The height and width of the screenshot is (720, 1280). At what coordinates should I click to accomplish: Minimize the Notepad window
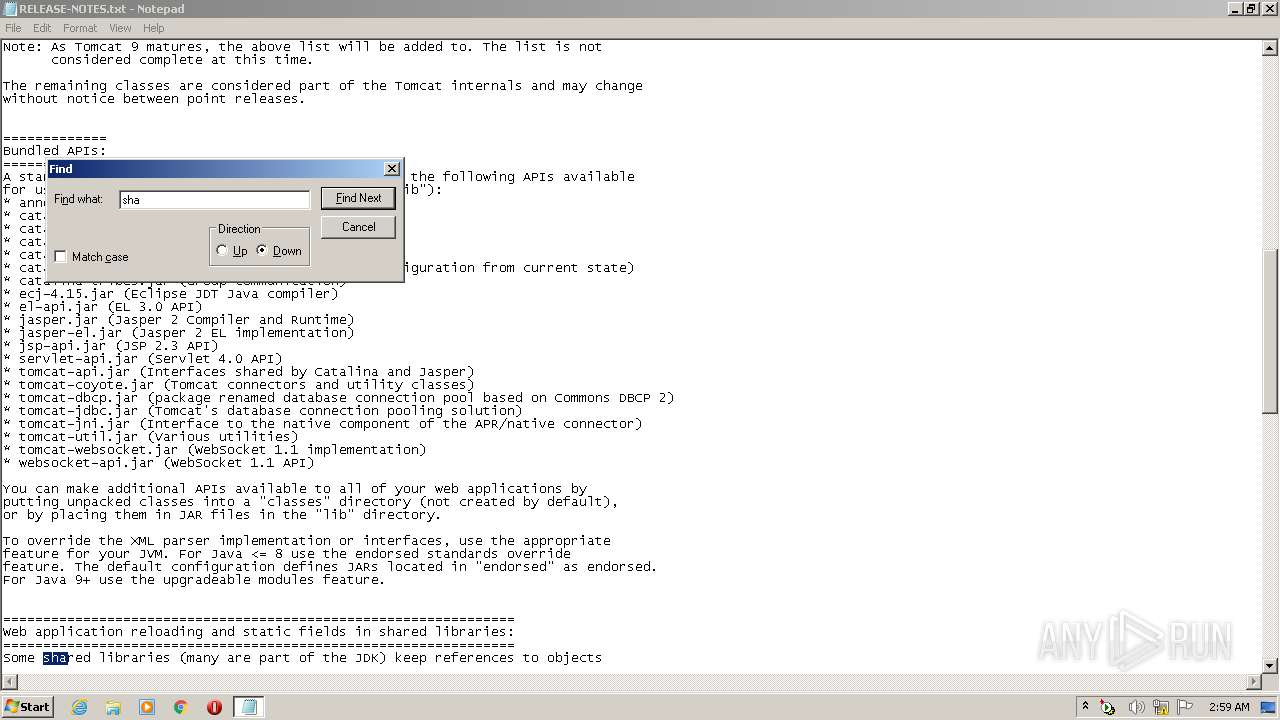tap(1235, 9)
